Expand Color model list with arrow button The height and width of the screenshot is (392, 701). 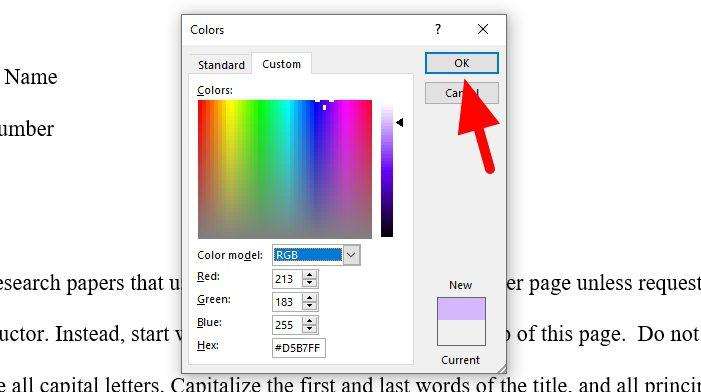pyautogui.click(x=351, y=255)
